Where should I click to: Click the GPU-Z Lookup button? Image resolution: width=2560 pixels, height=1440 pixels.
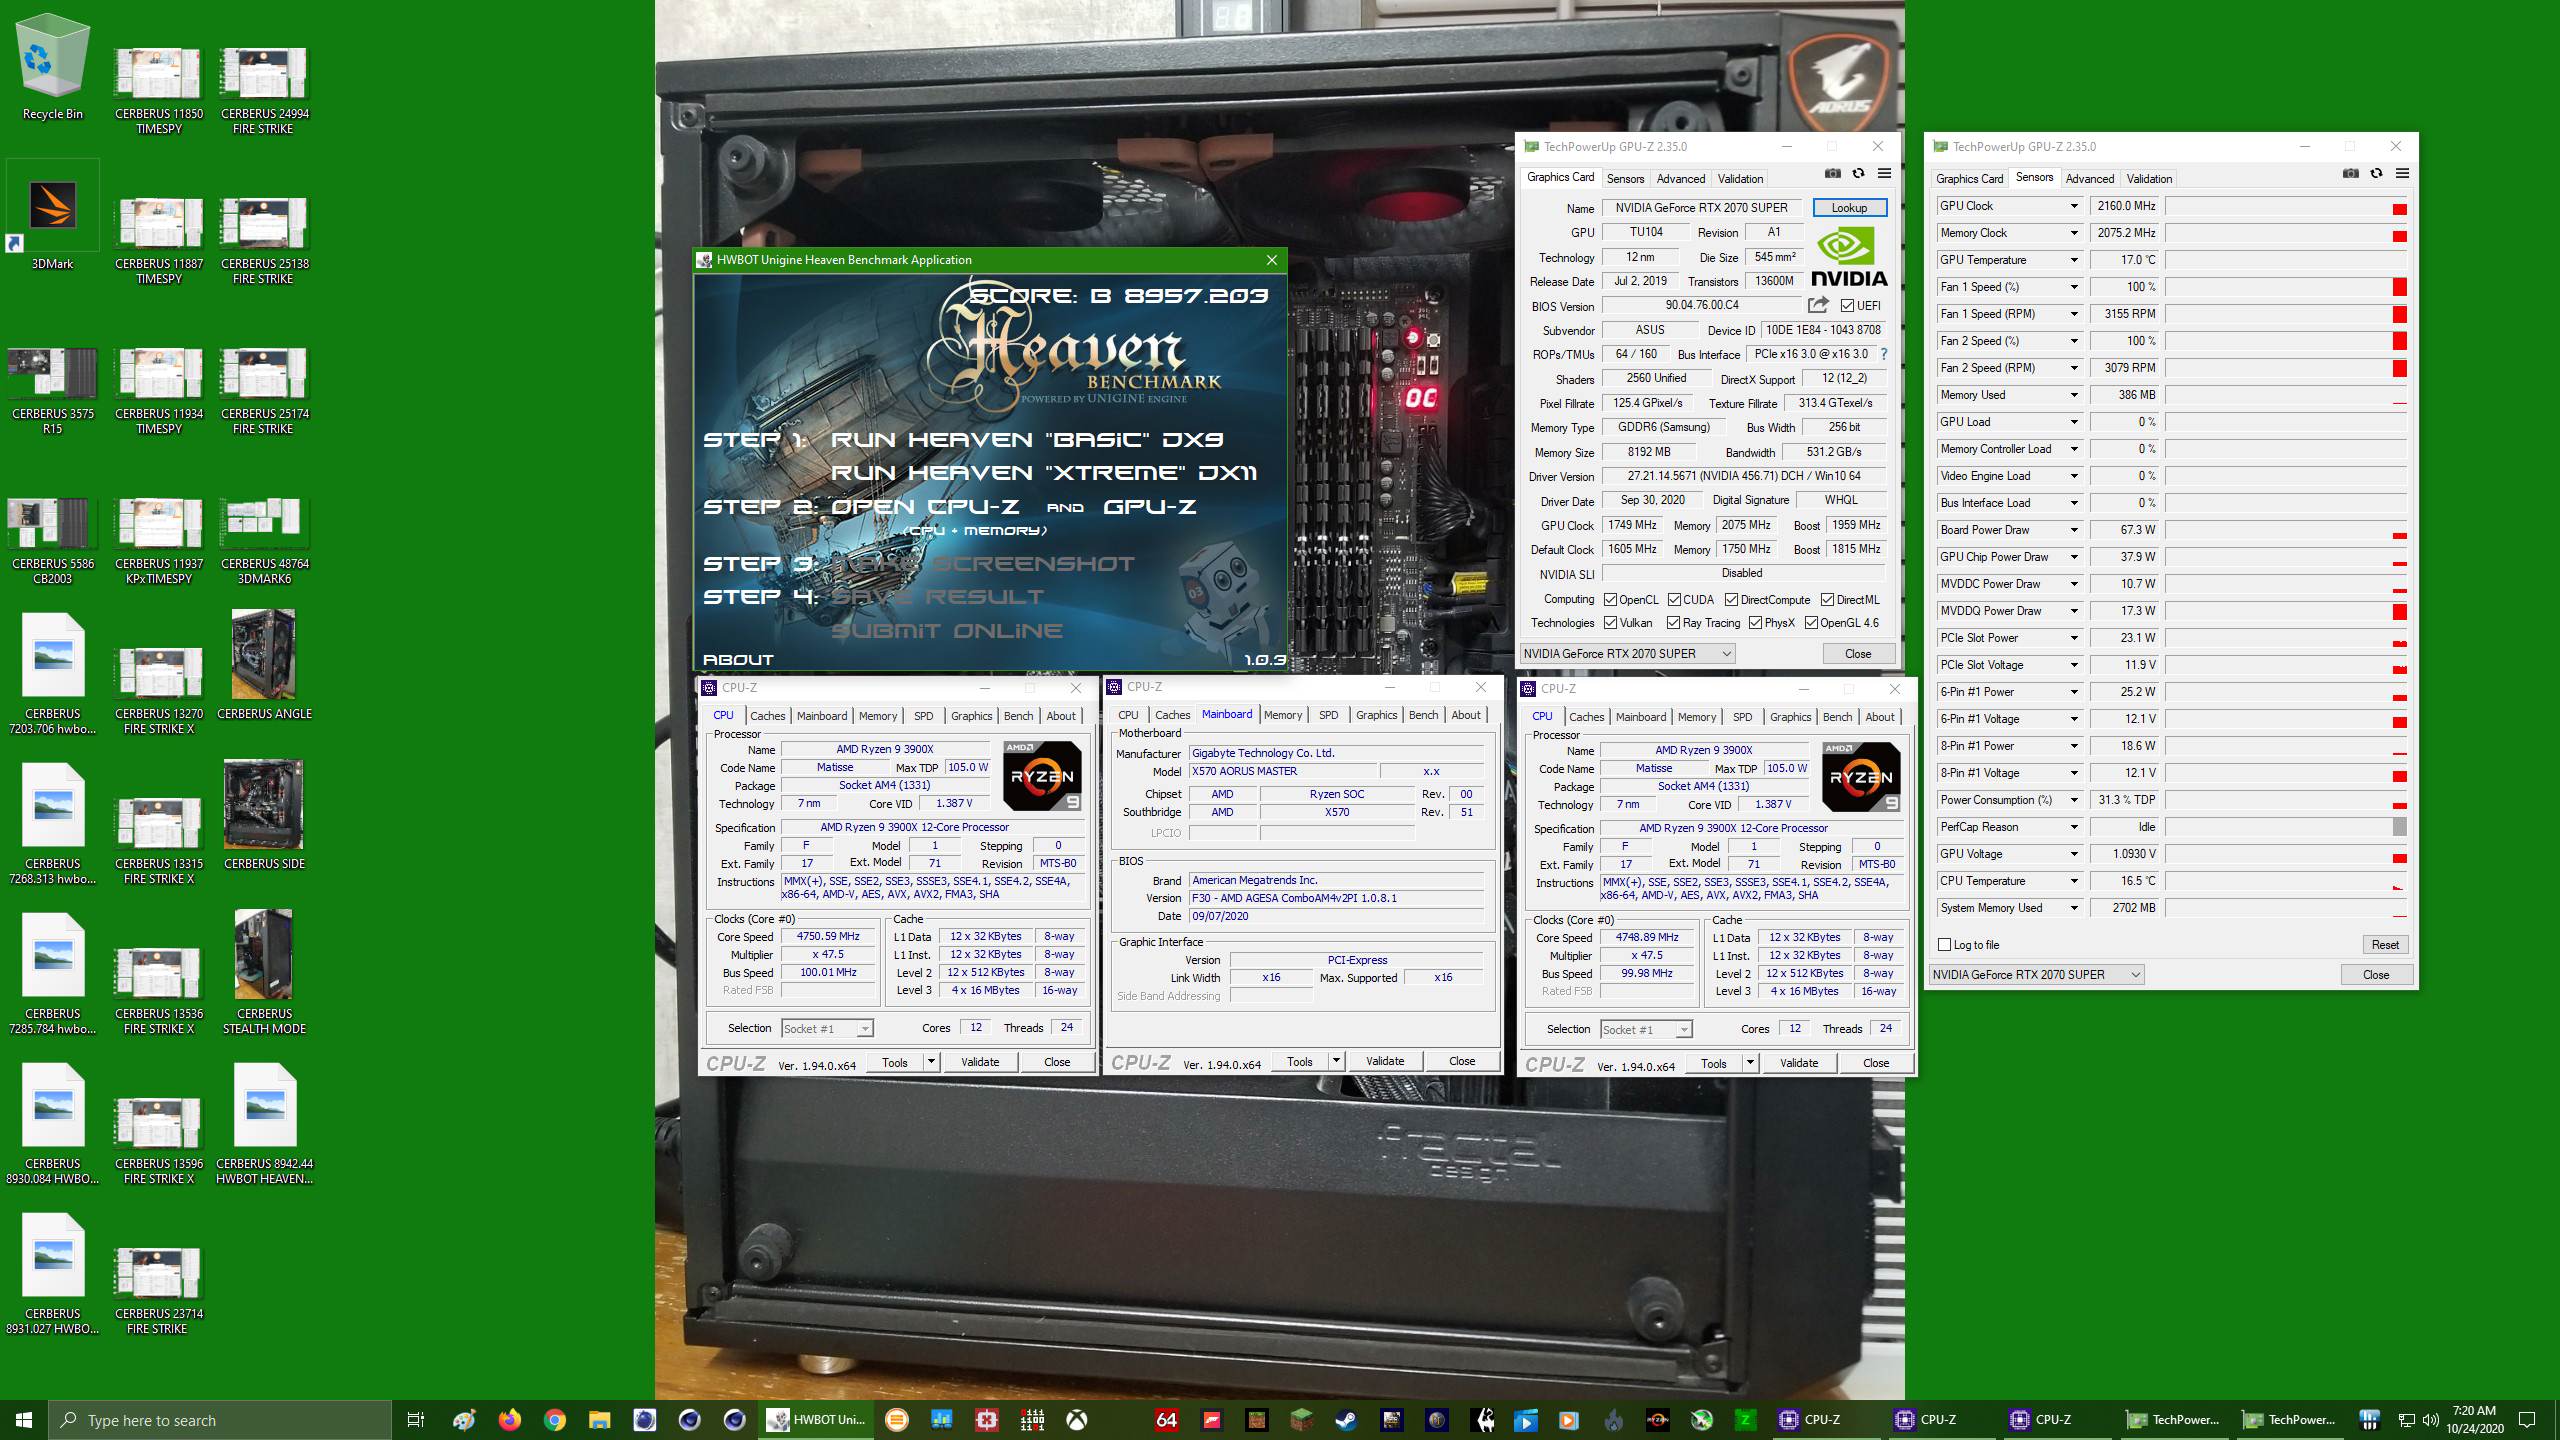click(1849, 208)
